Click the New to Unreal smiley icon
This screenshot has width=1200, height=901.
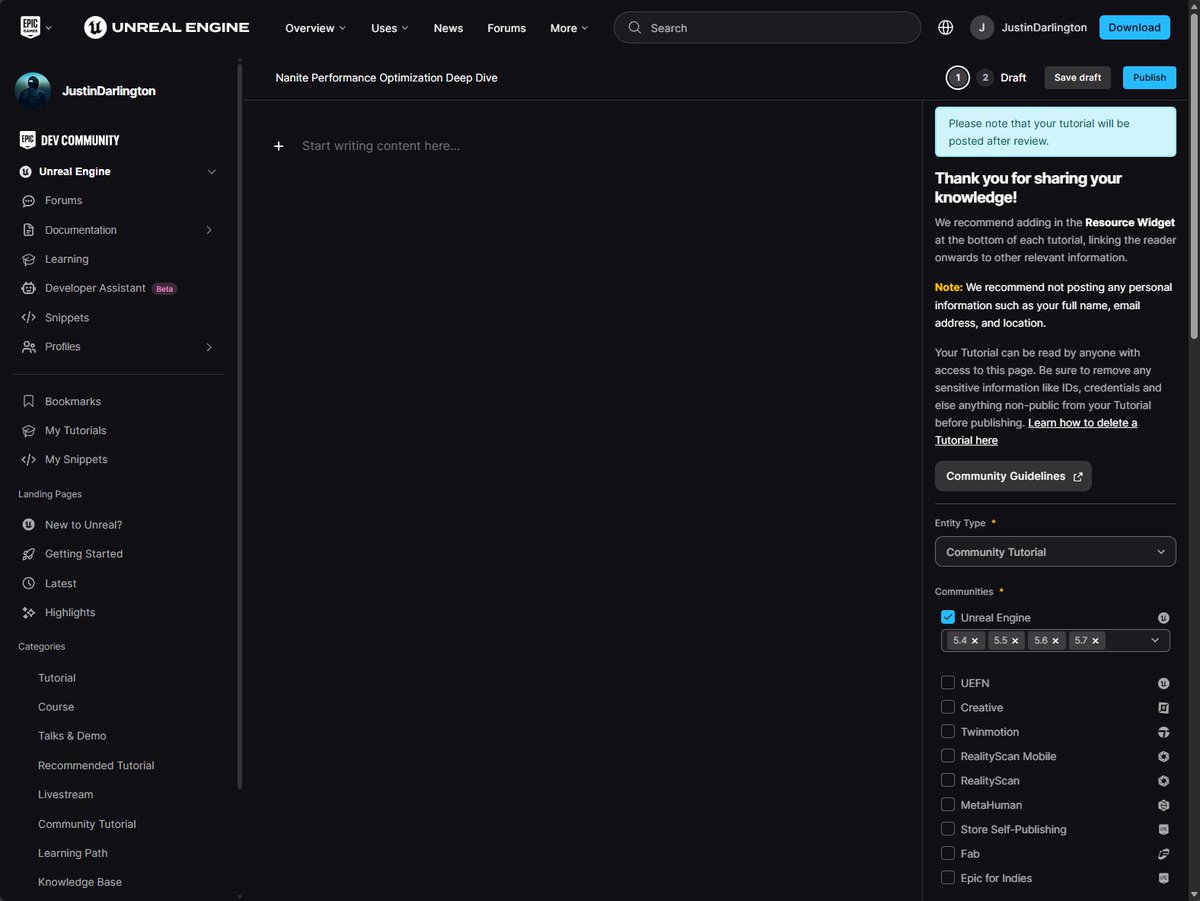point(28,525)
